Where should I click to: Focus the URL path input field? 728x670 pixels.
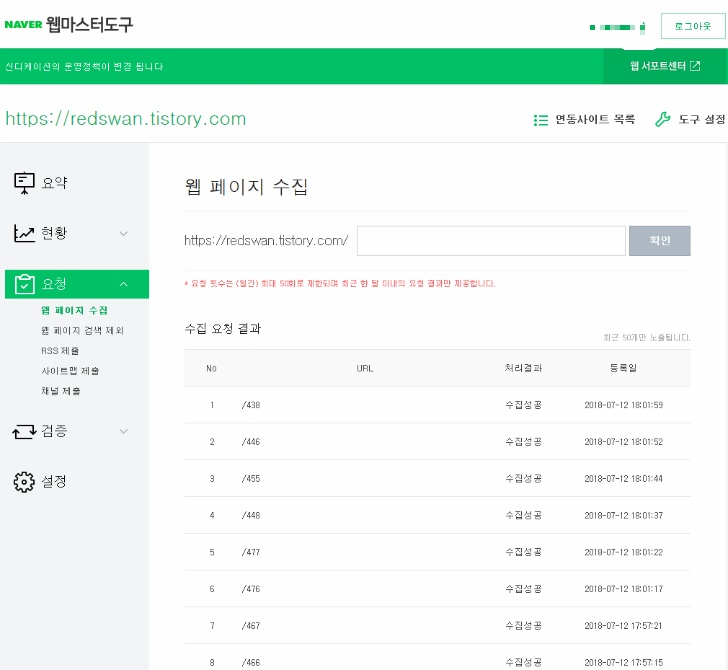[491, 241]
